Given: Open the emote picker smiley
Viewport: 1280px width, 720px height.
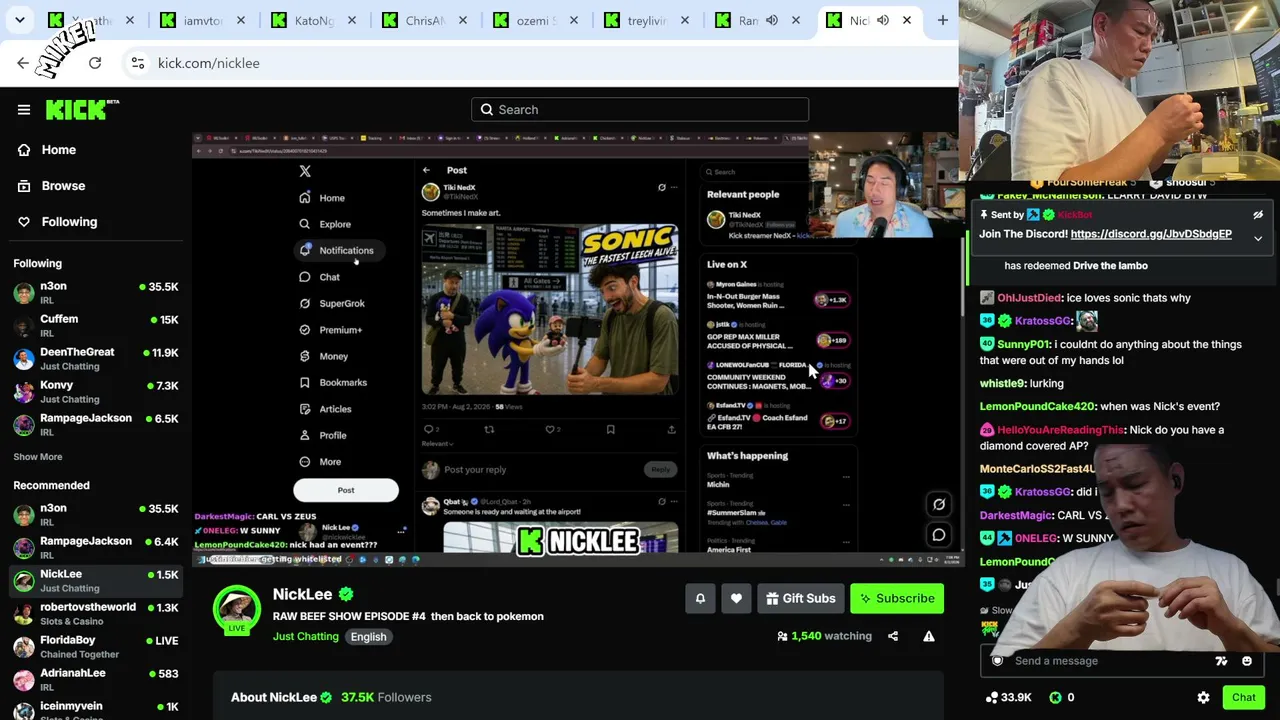Looking at the screenshot, I should click(x=1247, y=661).
